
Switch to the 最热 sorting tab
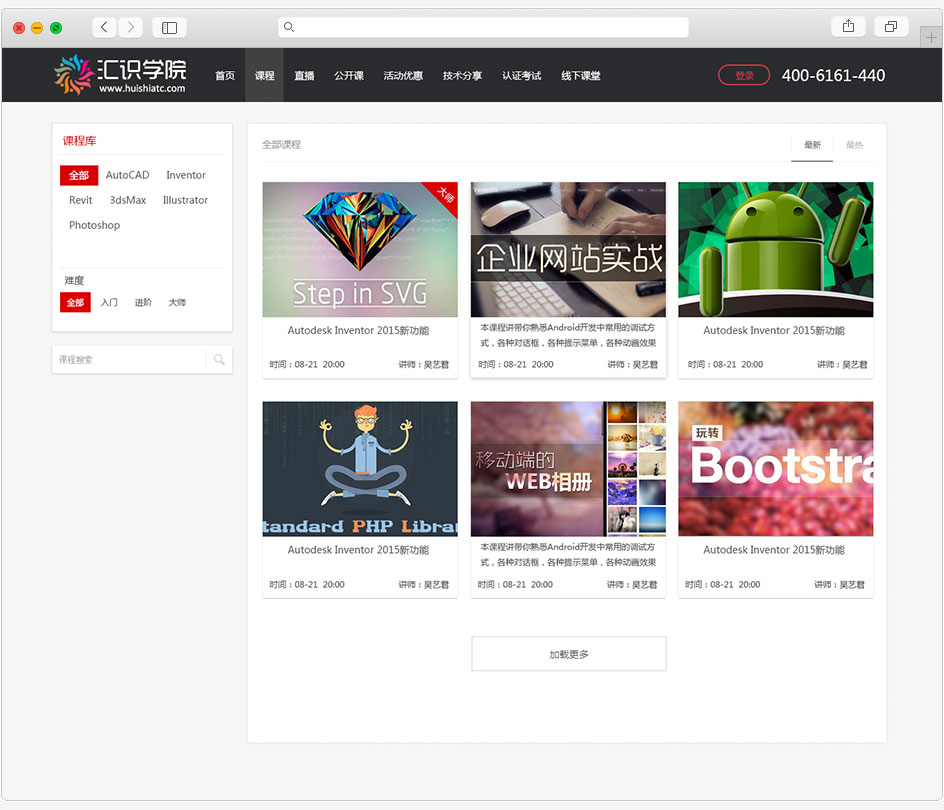tap(854, 145)
